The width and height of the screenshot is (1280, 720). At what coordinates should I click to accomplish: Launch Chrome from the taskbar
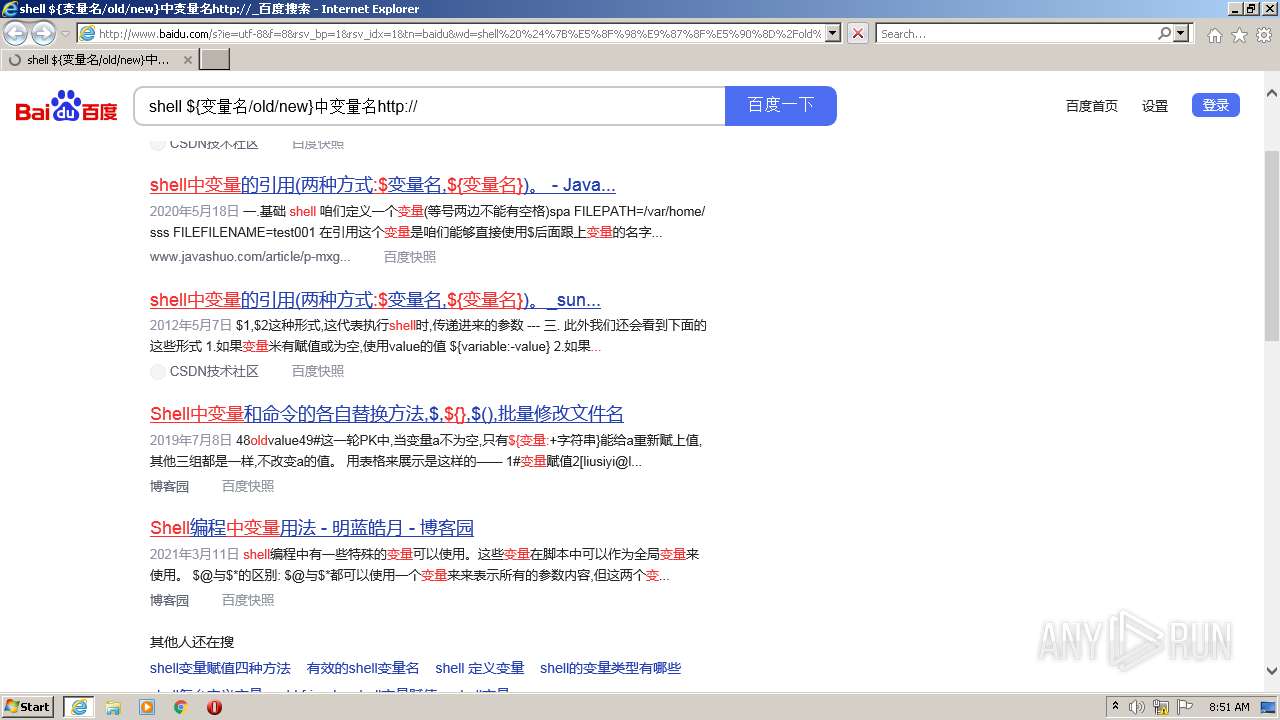(x=181, y=707)
